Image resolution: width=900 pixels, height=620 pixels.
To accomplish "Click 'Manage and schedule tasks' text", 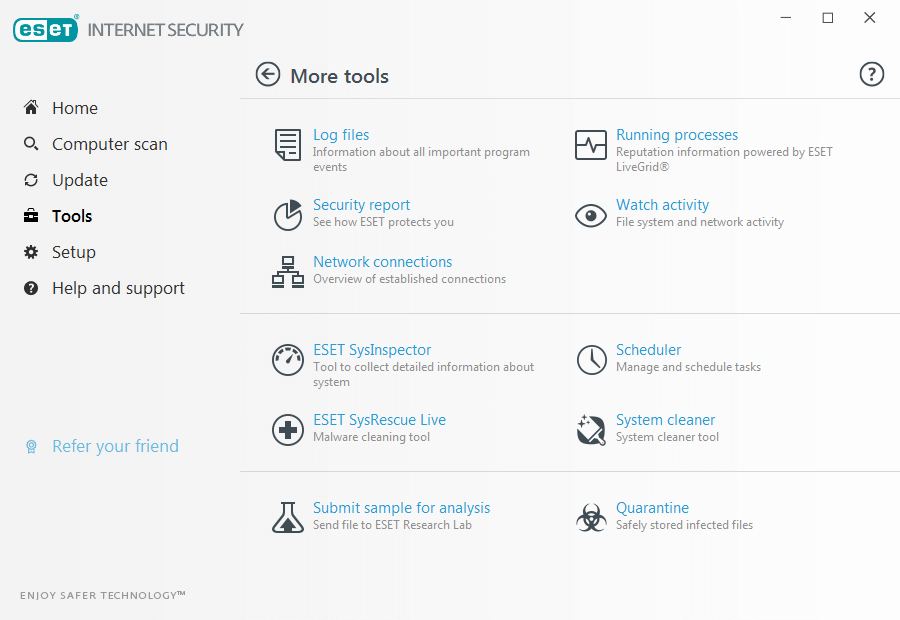I will pyautogui.click(x=688, y=367).
